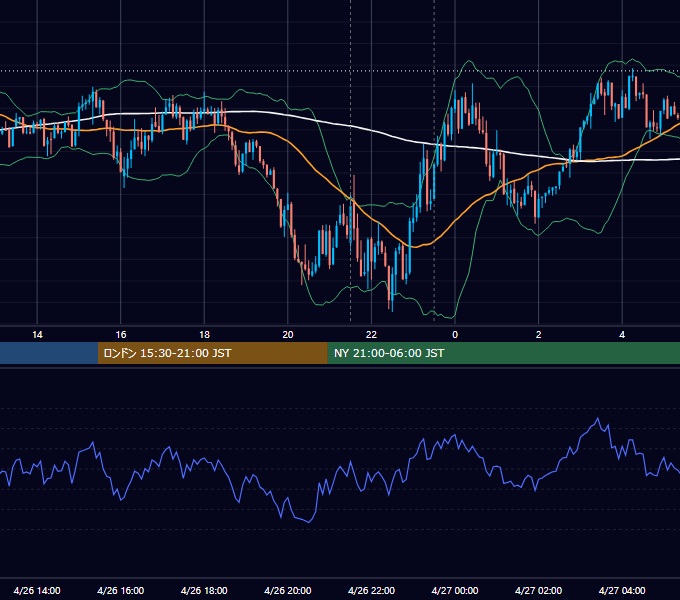The image size is (680, 600).
Task: Click the hour label 18 on price chart axis
Action: pos(204,335)
